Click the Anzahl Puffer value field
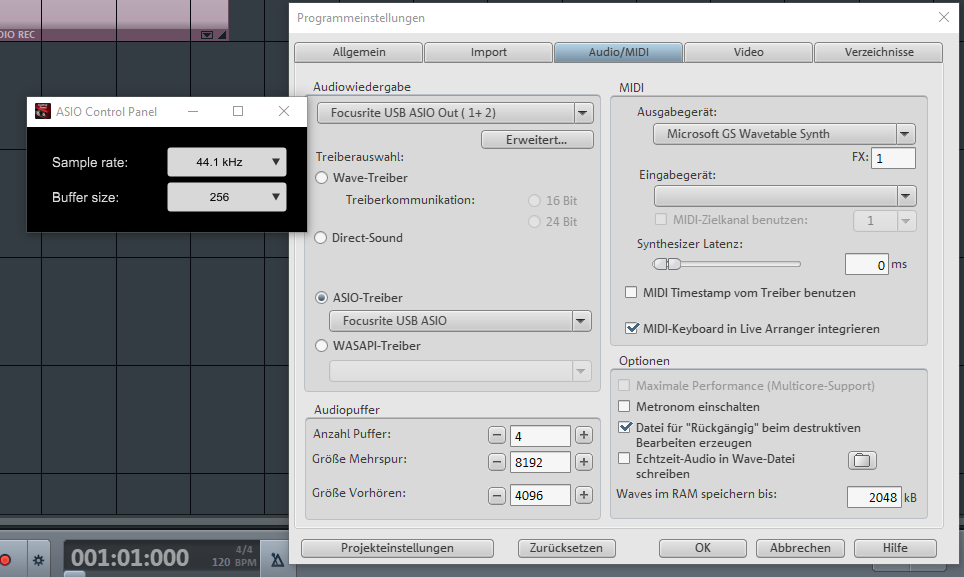 [540, 436]
